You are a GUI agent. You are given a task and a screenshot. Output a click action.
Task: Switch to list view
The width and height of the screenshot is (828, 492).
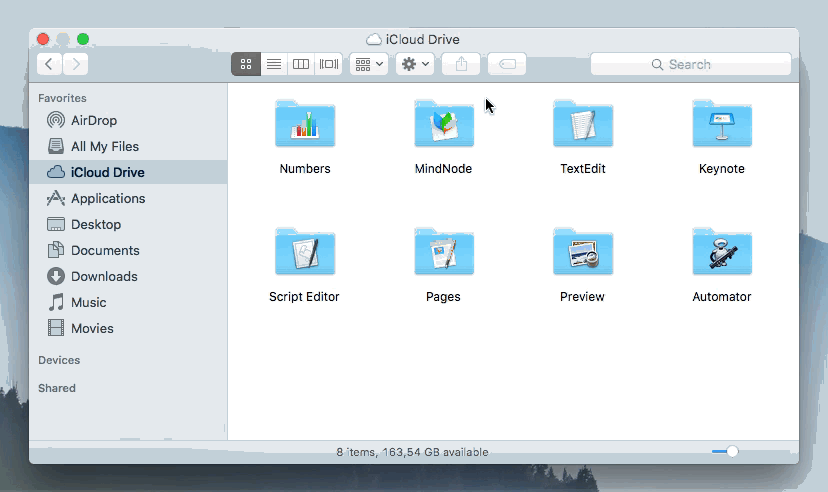coord(274,64)
